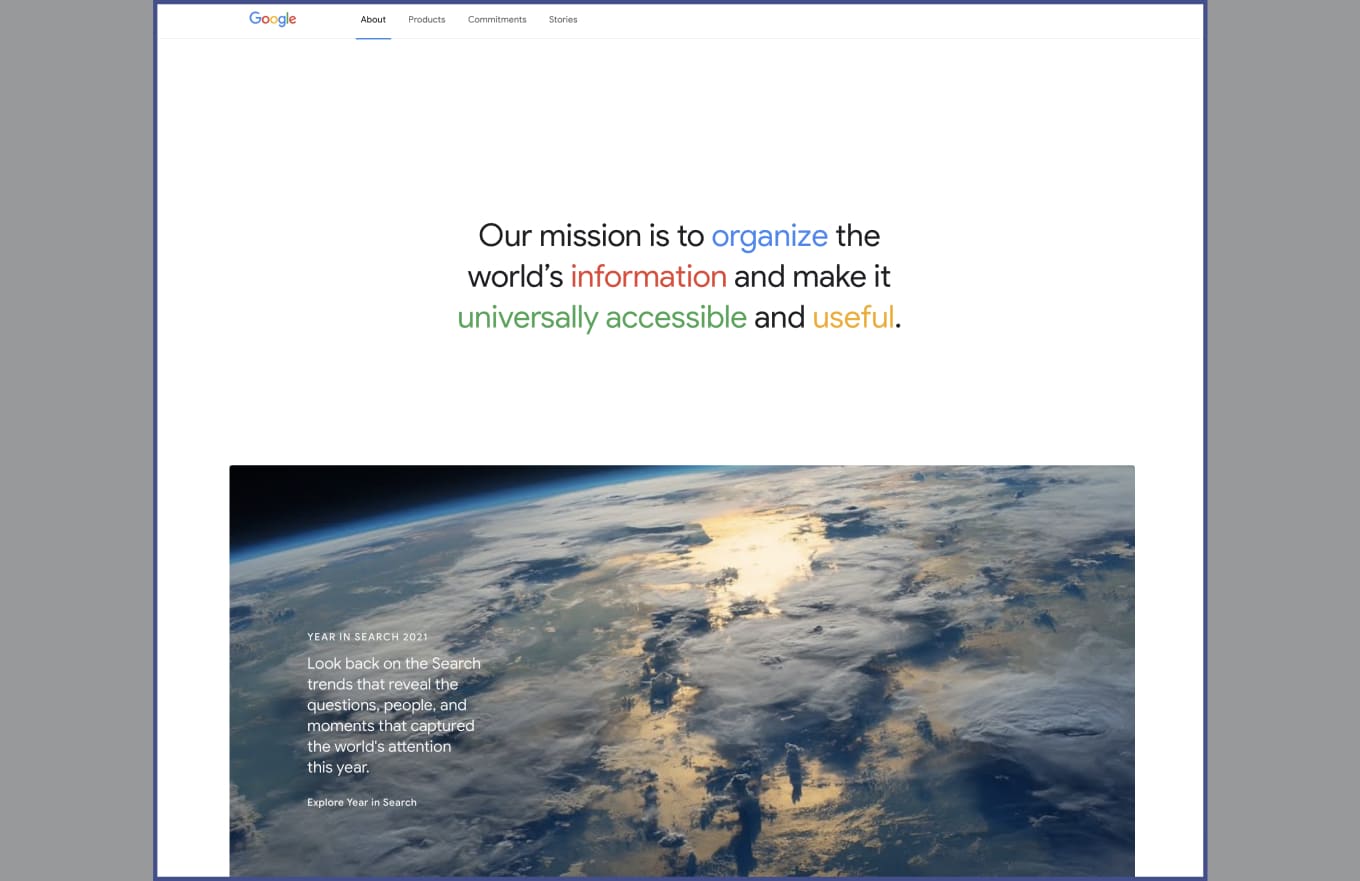Click the blue word "organize"
This screenshot has height=881, width=1360.
tap(769, 236)
